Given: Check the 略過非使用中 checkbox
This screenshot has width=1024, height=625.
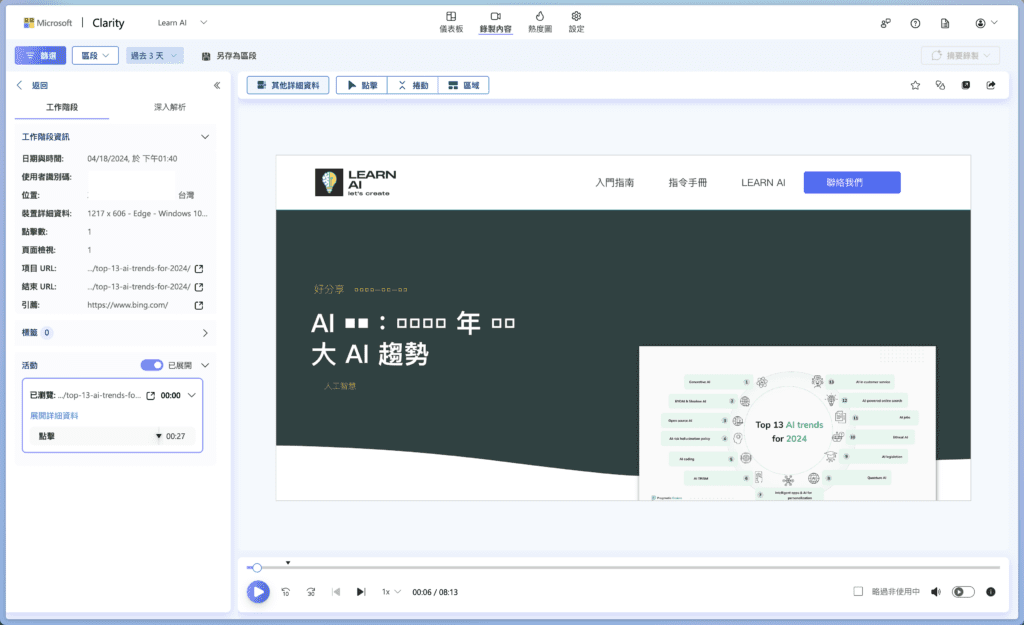Looking at the screenshot, I should click(858, 592).
